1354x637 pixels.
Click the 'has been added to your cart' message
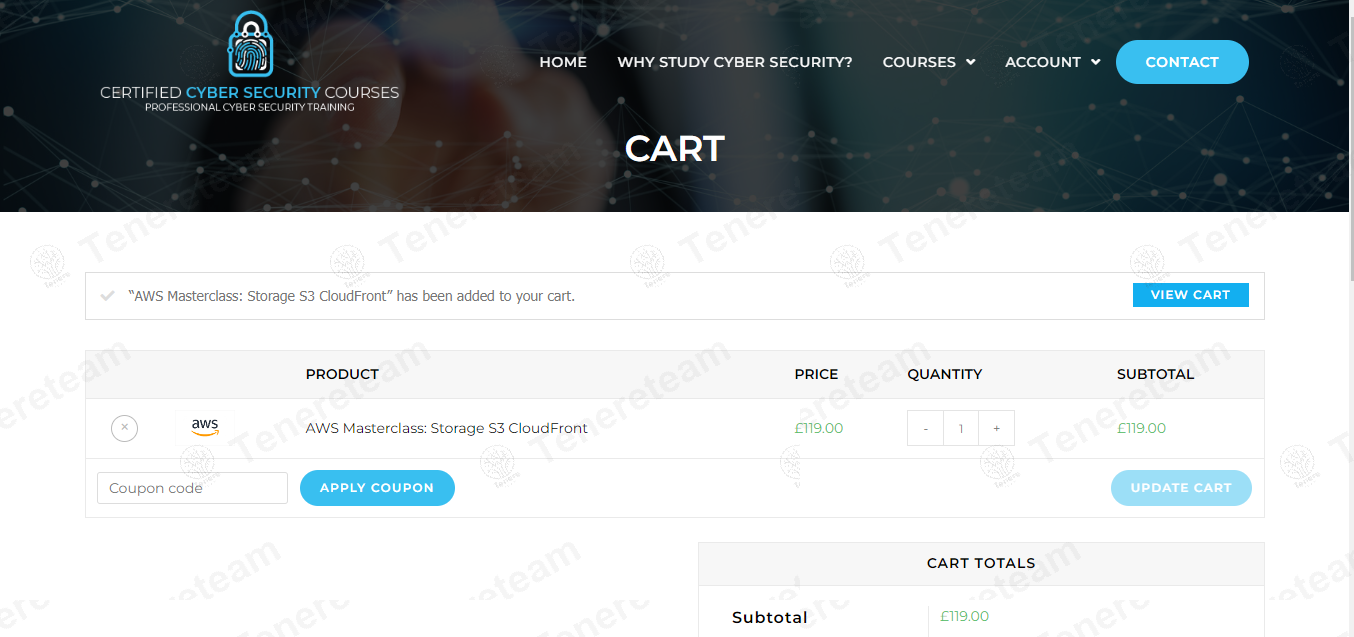tap(352, 296)
